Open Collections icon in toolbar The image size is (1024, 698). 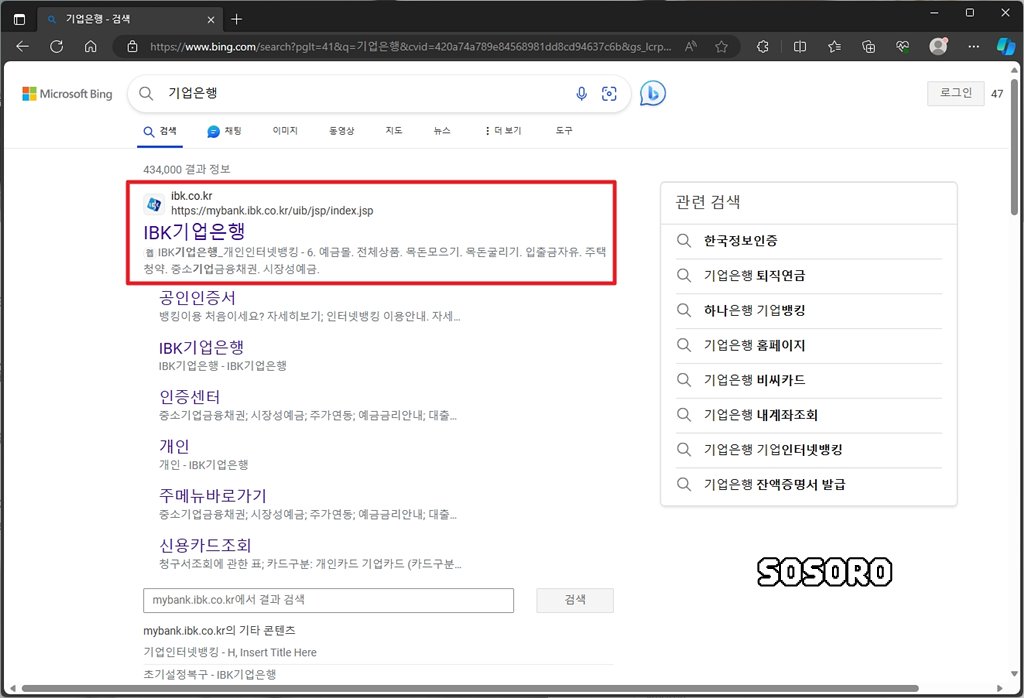pos(869,46)
